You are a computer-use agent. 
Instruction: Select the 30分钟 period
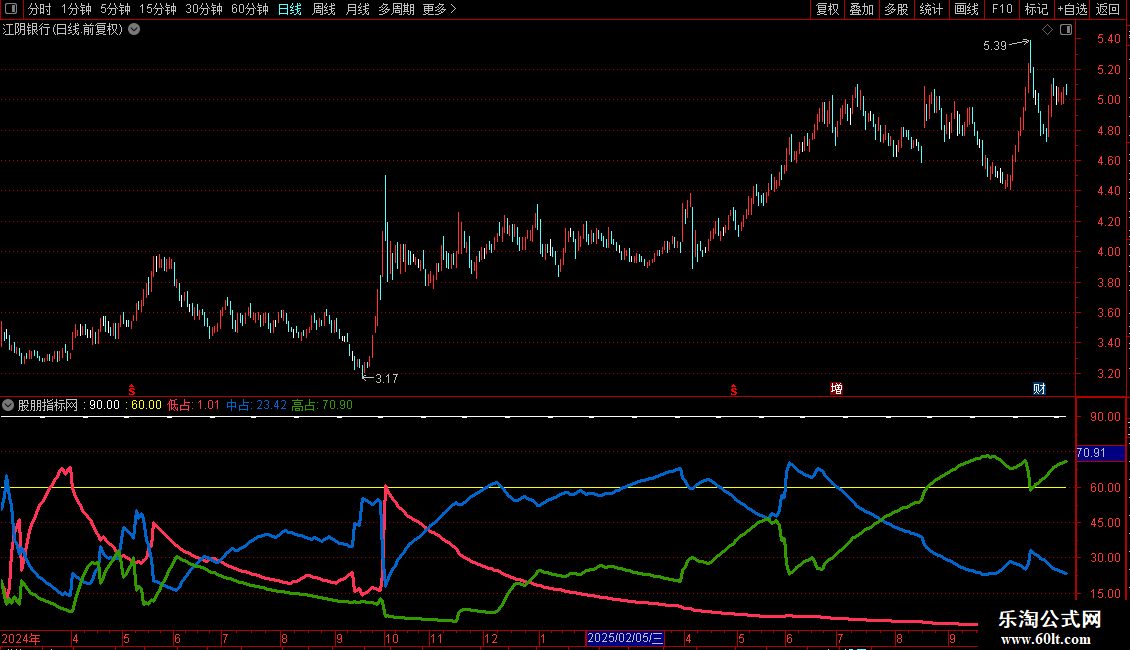pos(204,9)
